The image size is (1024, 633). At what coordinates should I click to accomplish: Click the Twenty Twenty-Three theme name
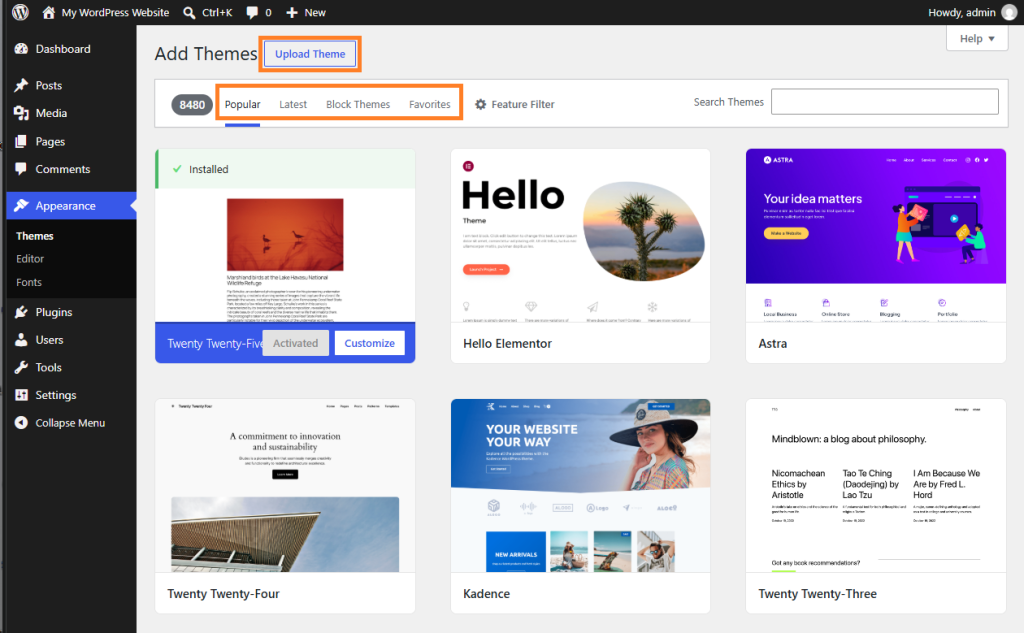pyautogui.click(x=818, y=594)
